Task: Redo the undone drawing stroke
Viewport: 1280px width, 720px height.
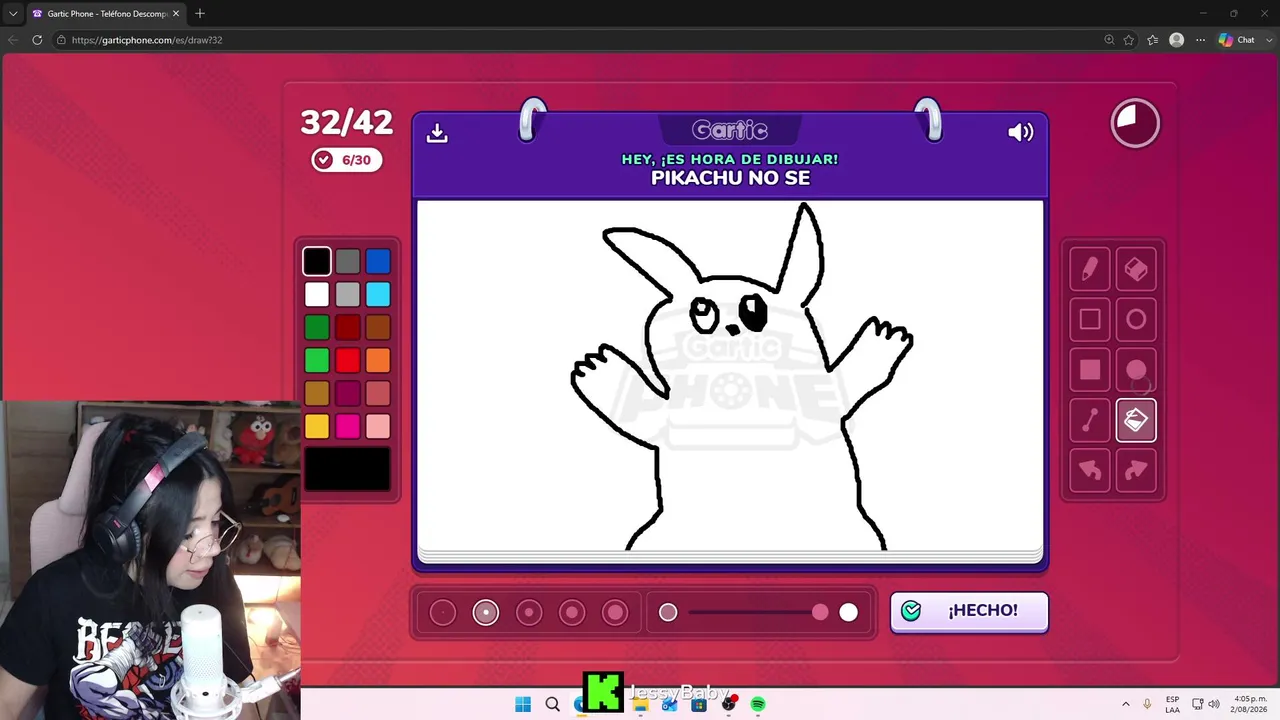Action: 1136,470
